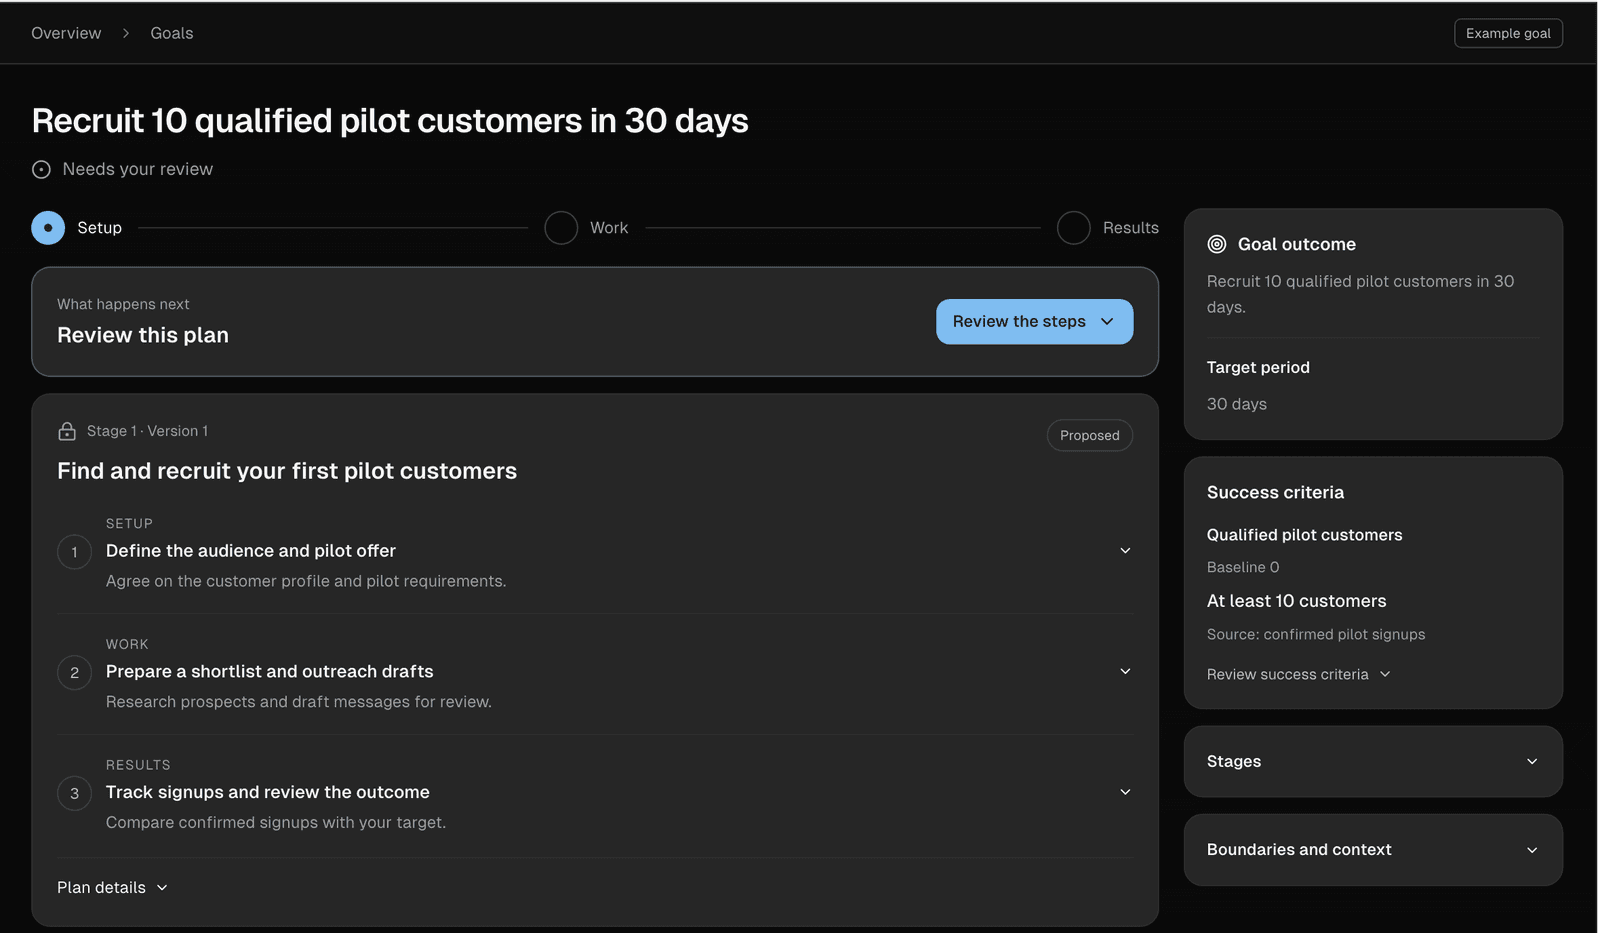Click step number 2 circle

[x=74, y=673]
